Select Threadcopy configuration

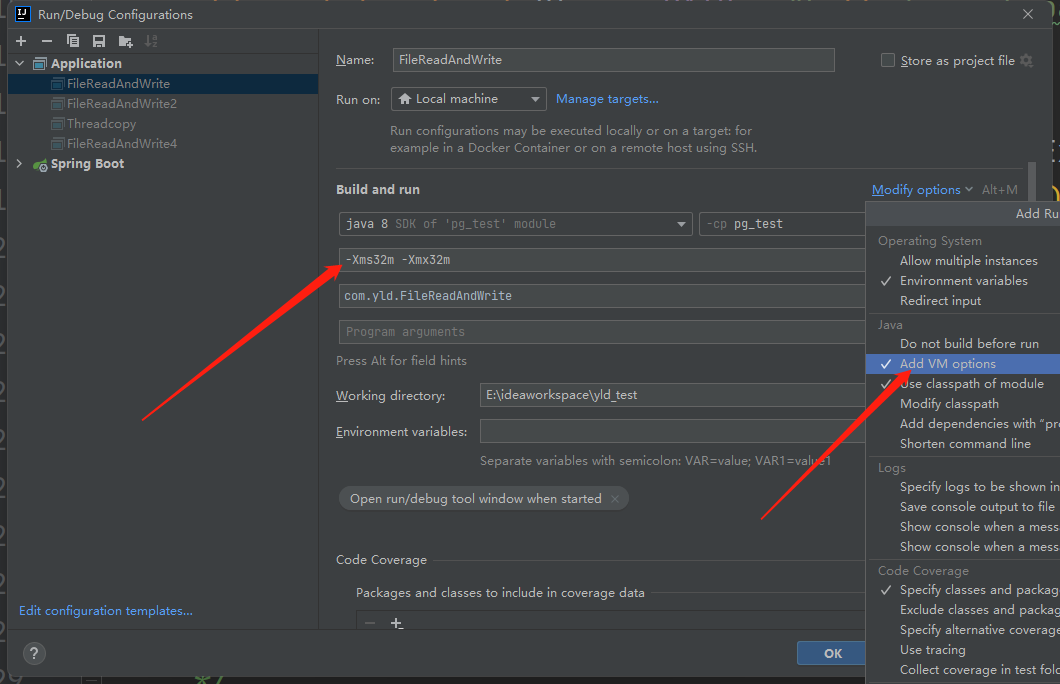[163, 124]
